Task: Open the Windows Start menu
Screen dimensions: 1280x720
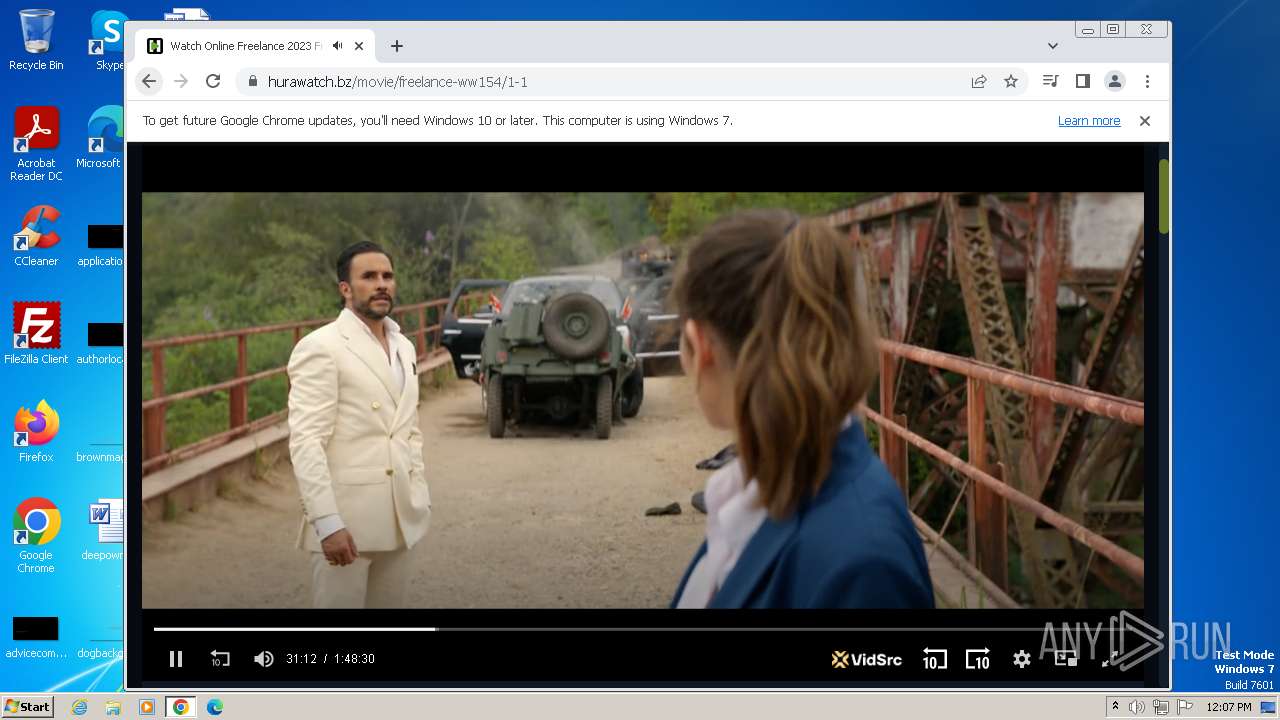Action: tap(28, 707)
